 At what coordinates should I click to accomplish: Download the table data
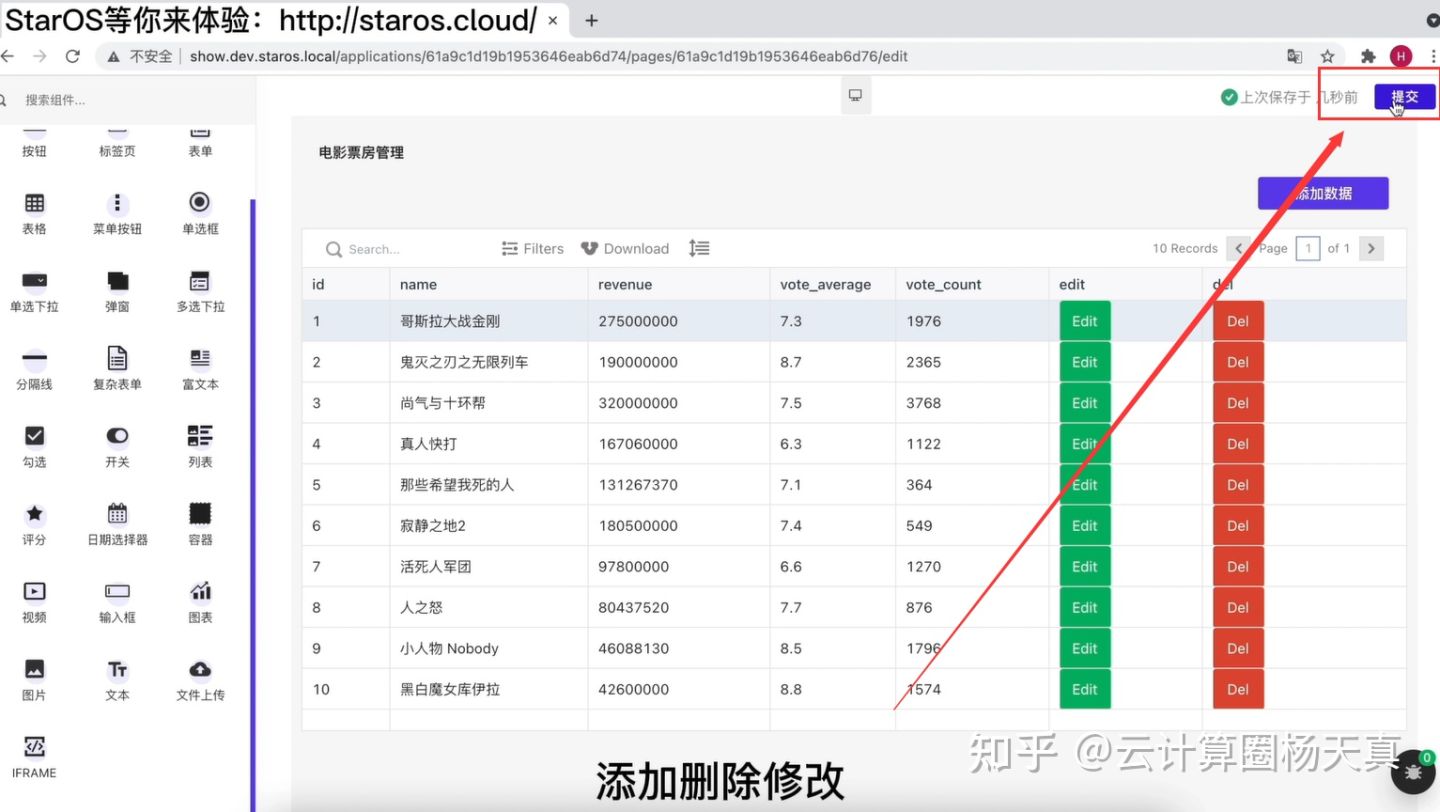[625, 249]
